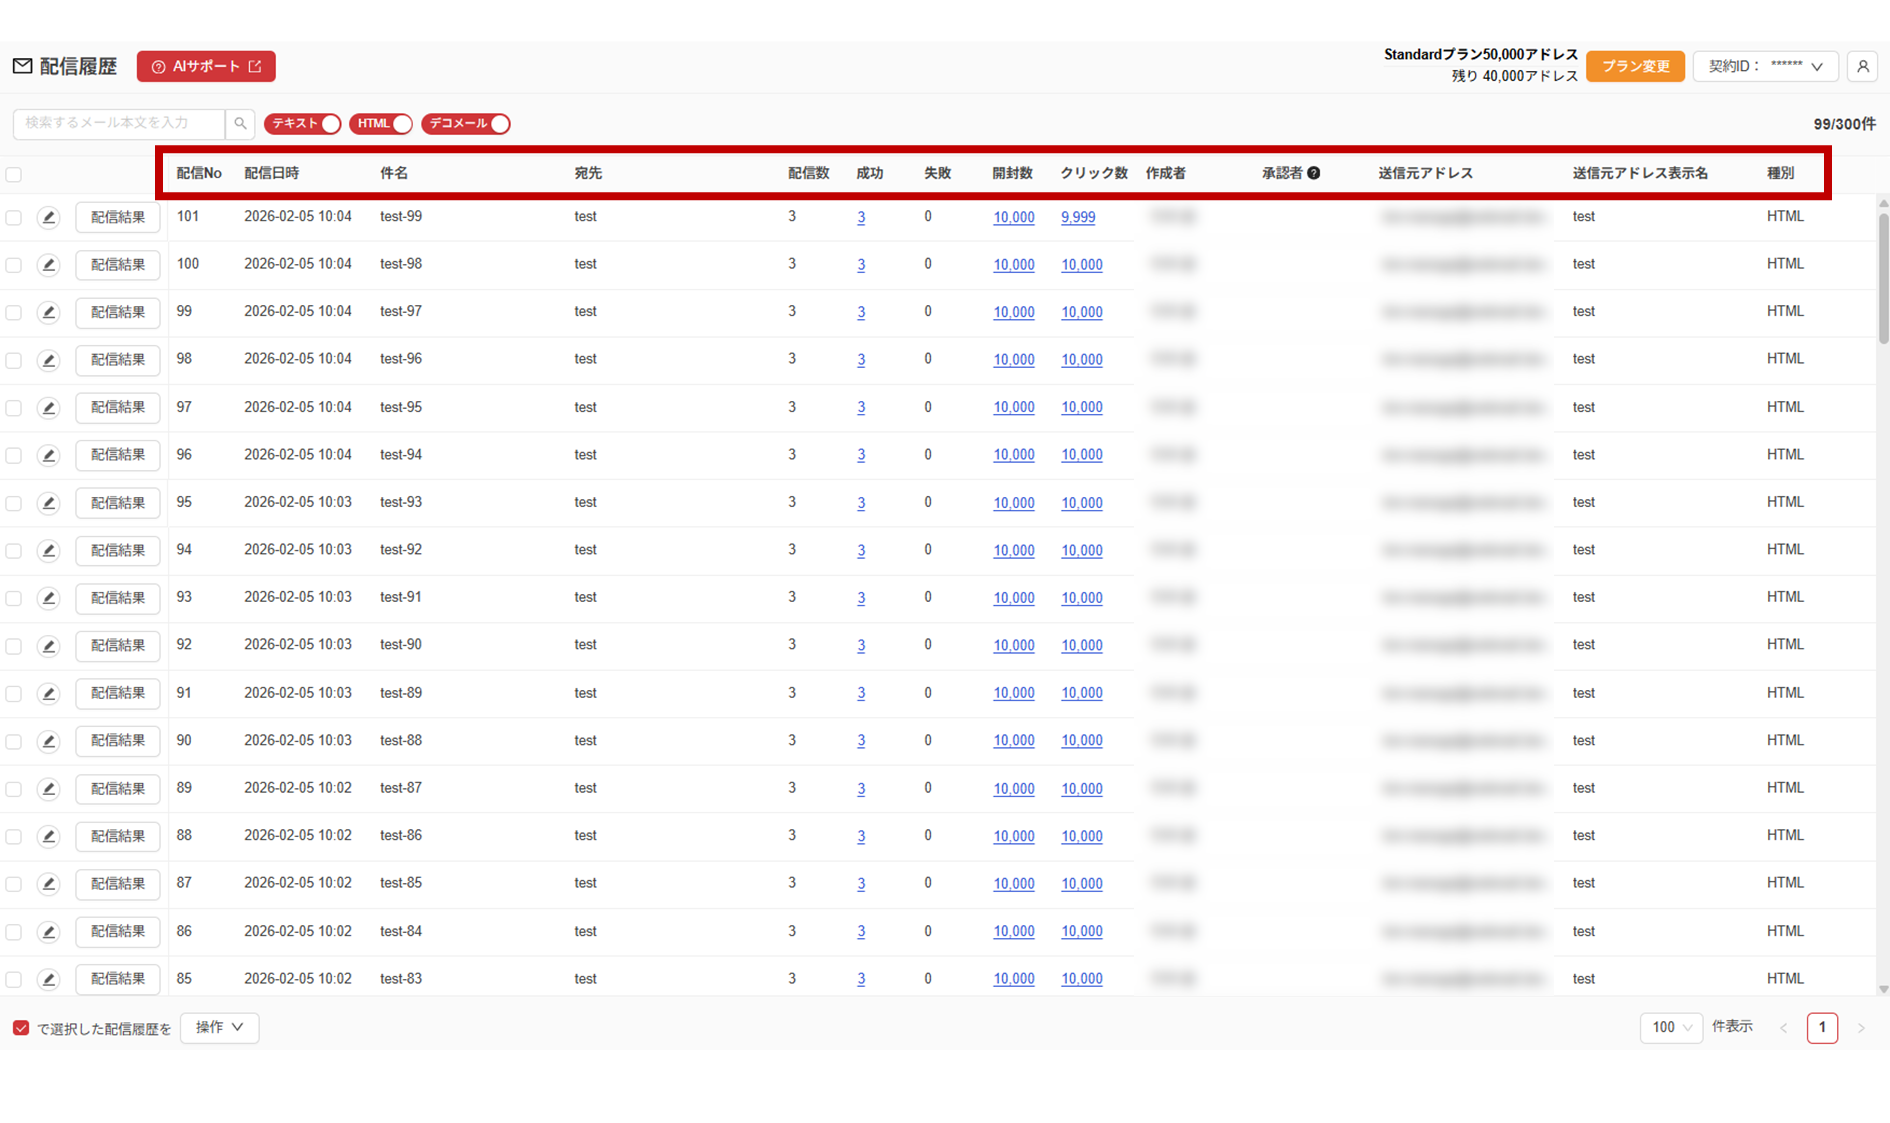Open 配信結果 for delivery 100

coord(118,265)
